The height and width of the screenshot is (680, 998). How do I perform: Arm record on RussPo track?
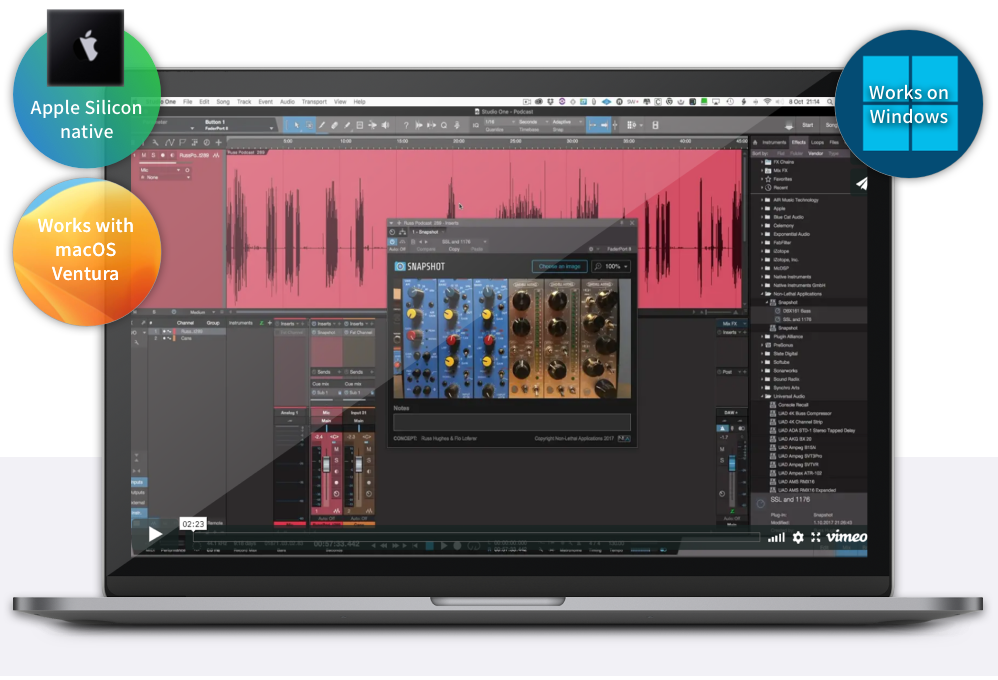click(x=163, y=155)
